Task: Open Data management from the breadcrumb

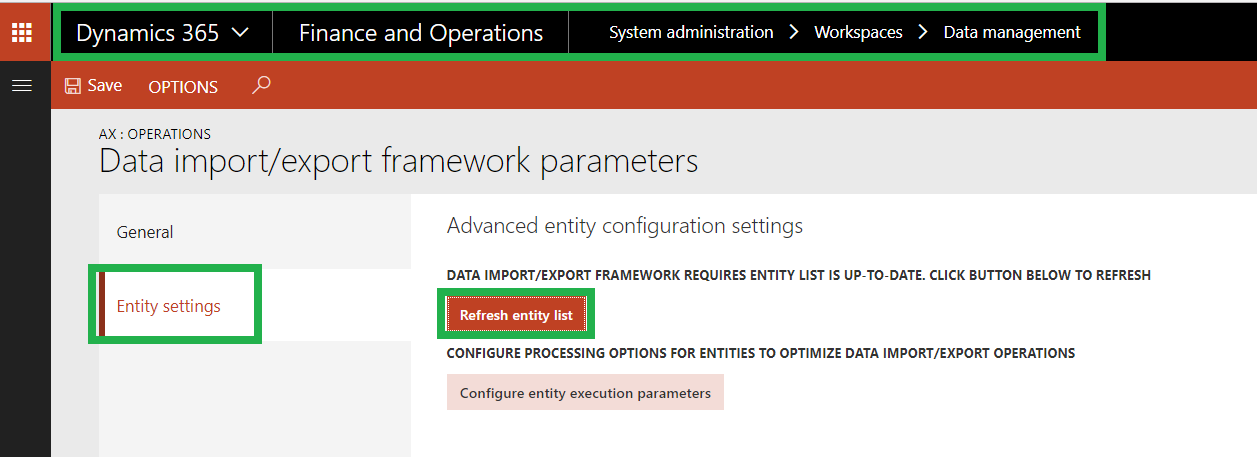Action: (x=1012, y=32)
